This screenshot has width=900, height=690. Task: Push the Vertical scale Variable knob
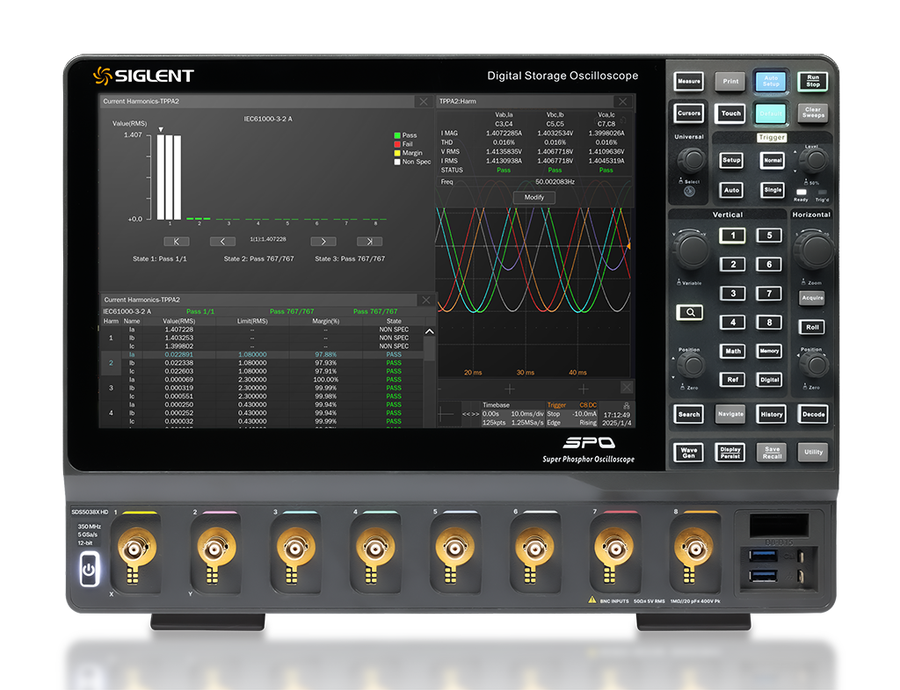point(692,250)
